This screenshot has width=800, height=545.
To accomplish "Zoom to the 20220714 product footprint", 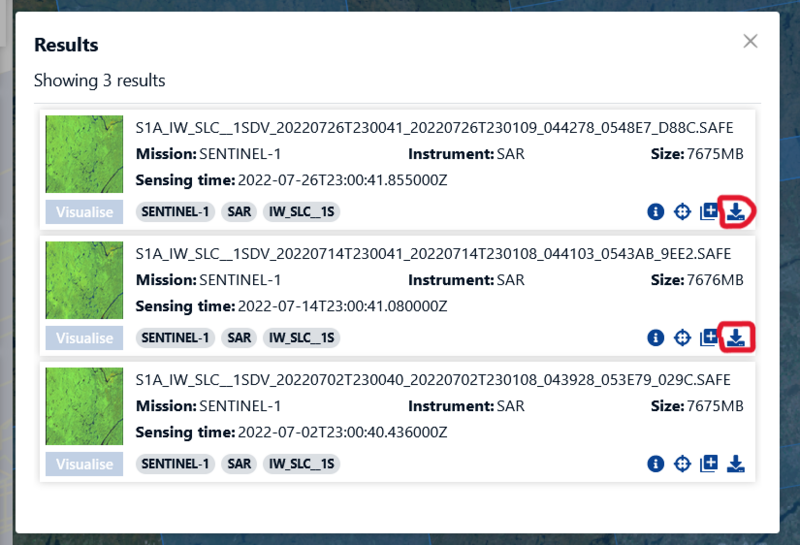I will tap(683, 337).
